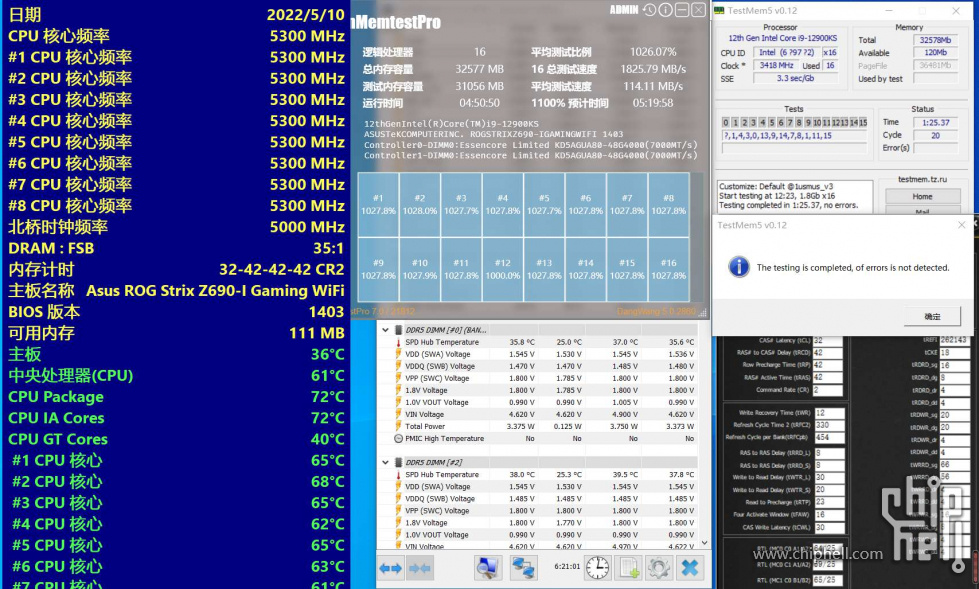
Task: Open HWiNFO network computers icon
Action: pos(524,568)
